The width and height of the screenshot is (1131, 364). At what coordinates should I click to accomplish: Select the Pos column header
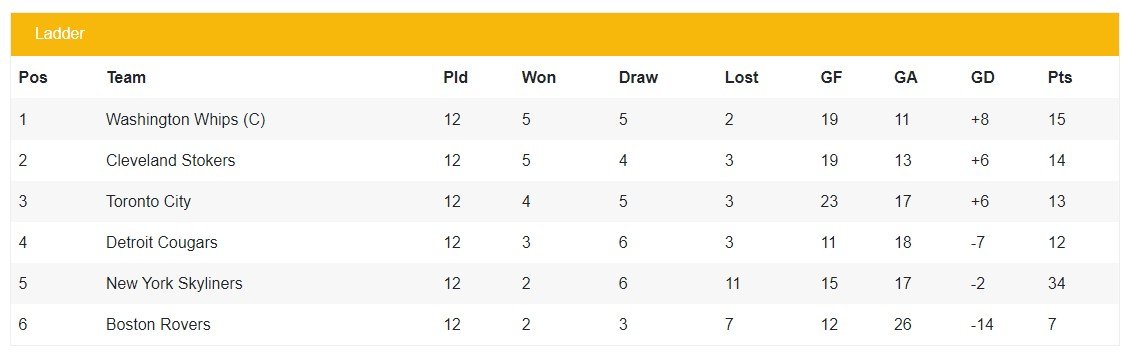click(33, 77)
